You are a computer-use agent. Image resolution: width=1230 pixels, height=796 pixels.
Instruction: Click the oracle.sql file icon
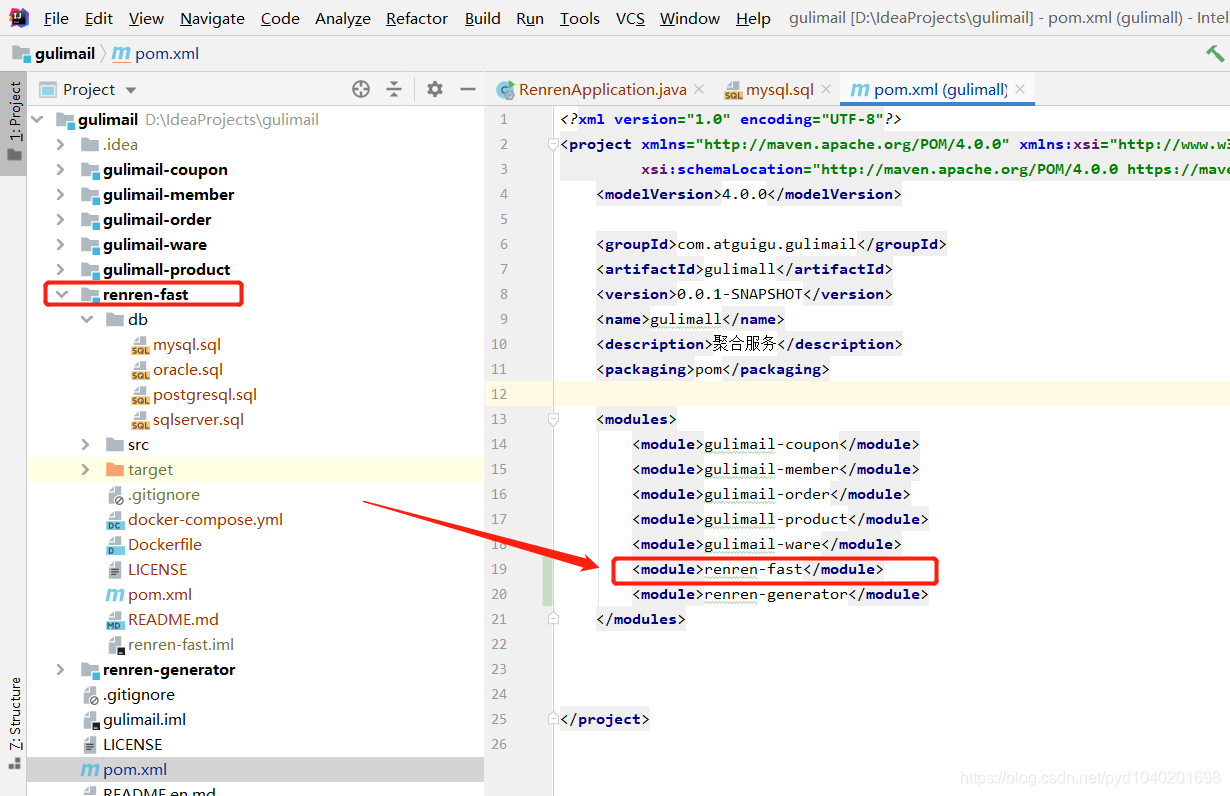pos(140,370)
